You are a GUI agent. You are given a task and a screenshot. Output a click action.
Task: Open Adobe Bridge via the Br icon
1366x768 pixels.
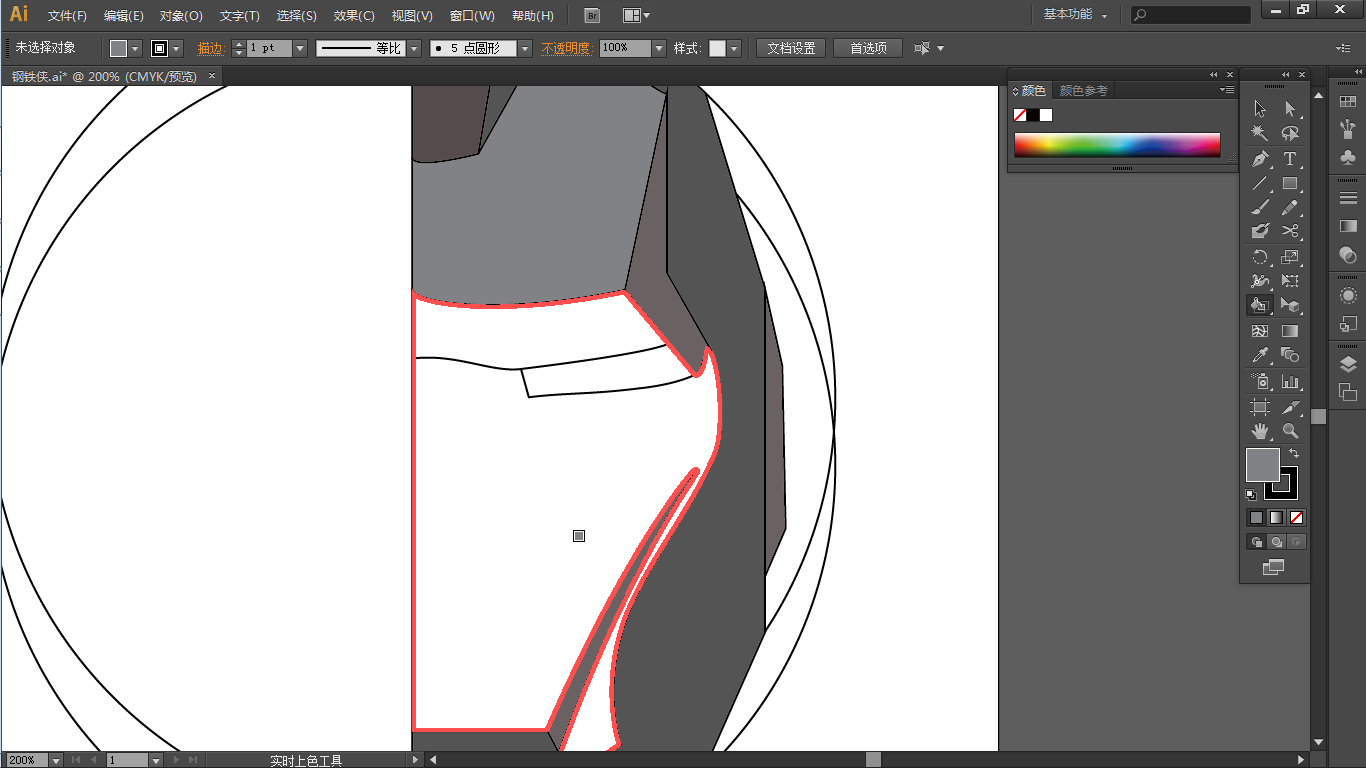592,15
